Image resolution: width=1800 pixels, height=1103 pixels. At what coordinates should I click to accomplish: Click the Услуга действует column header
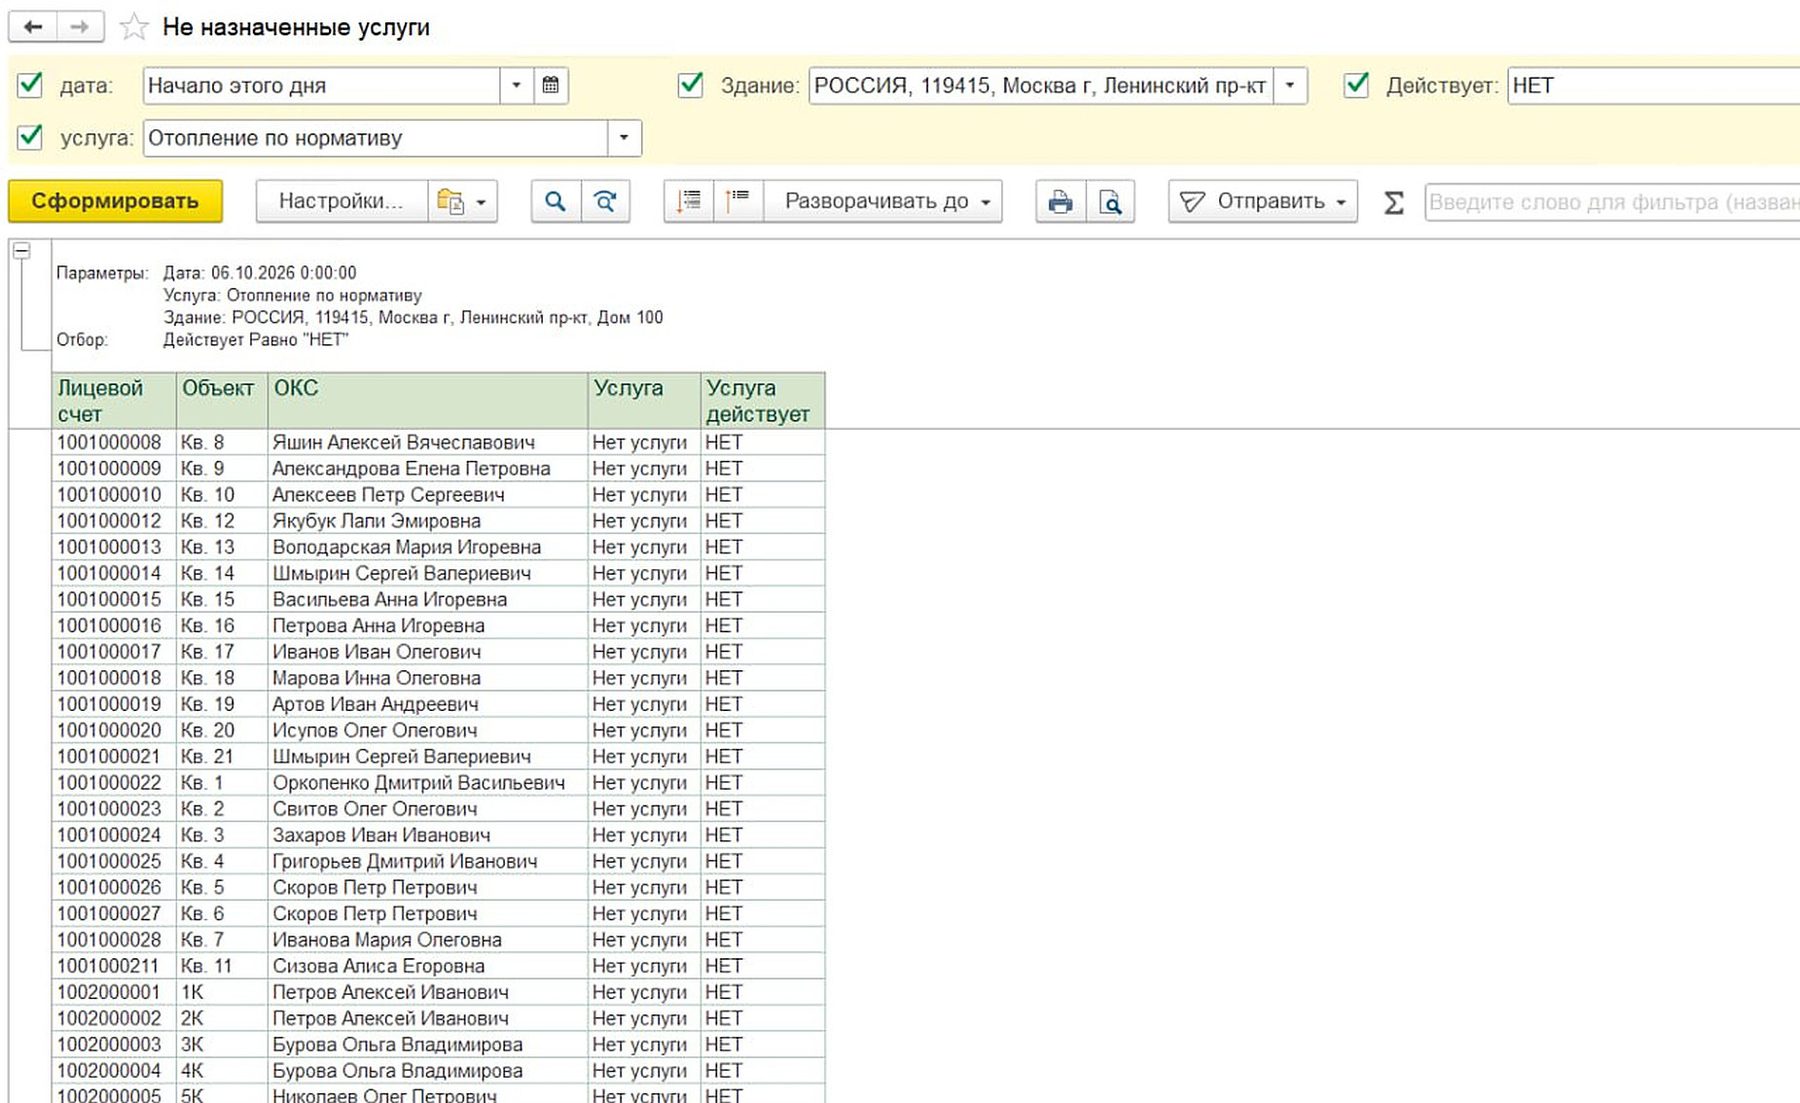(x=763, y=400)
